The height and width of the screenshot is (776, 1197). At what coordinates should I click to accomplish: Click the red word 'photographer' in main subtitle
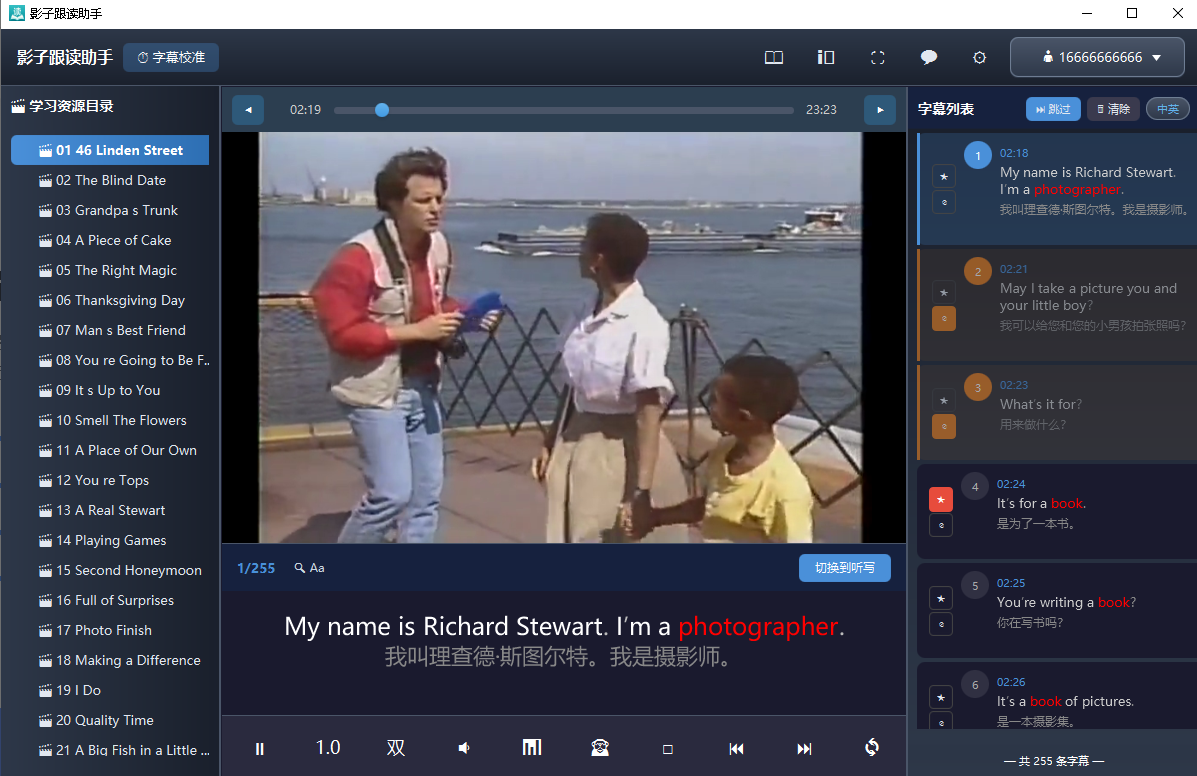click(758, 627)
